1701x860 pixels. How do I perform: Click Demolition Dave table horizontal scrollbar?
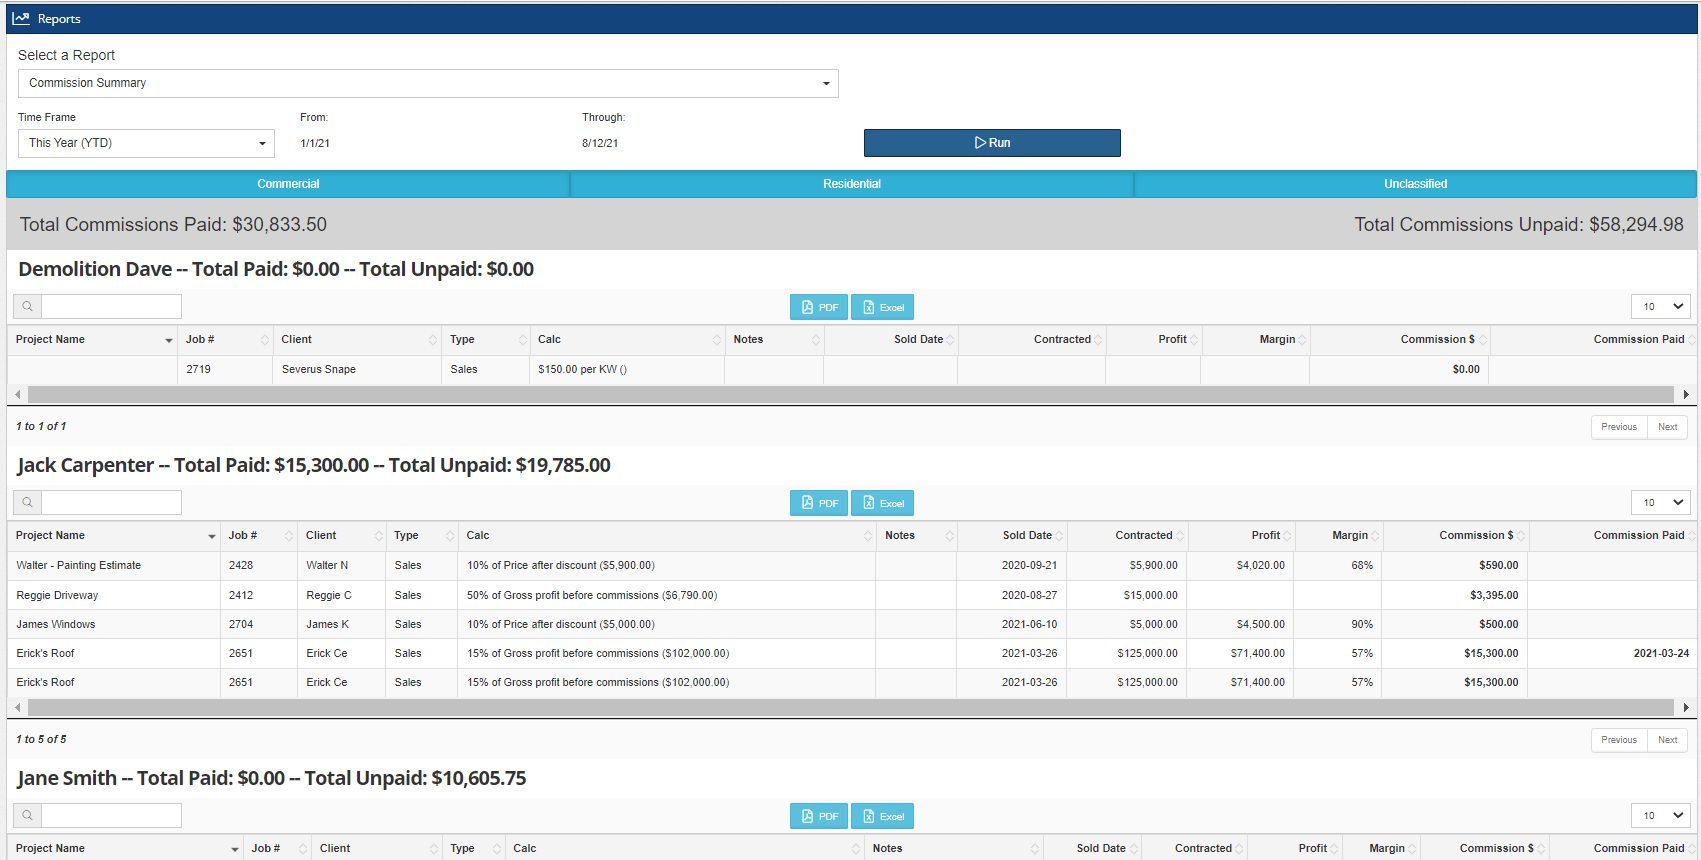(850, 395)
